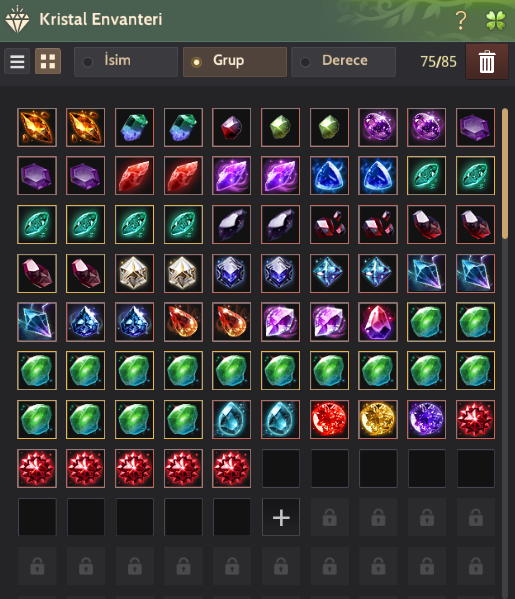Select the single pink-purple pointed crystal
515x599 pixels.
coord(378,322)
